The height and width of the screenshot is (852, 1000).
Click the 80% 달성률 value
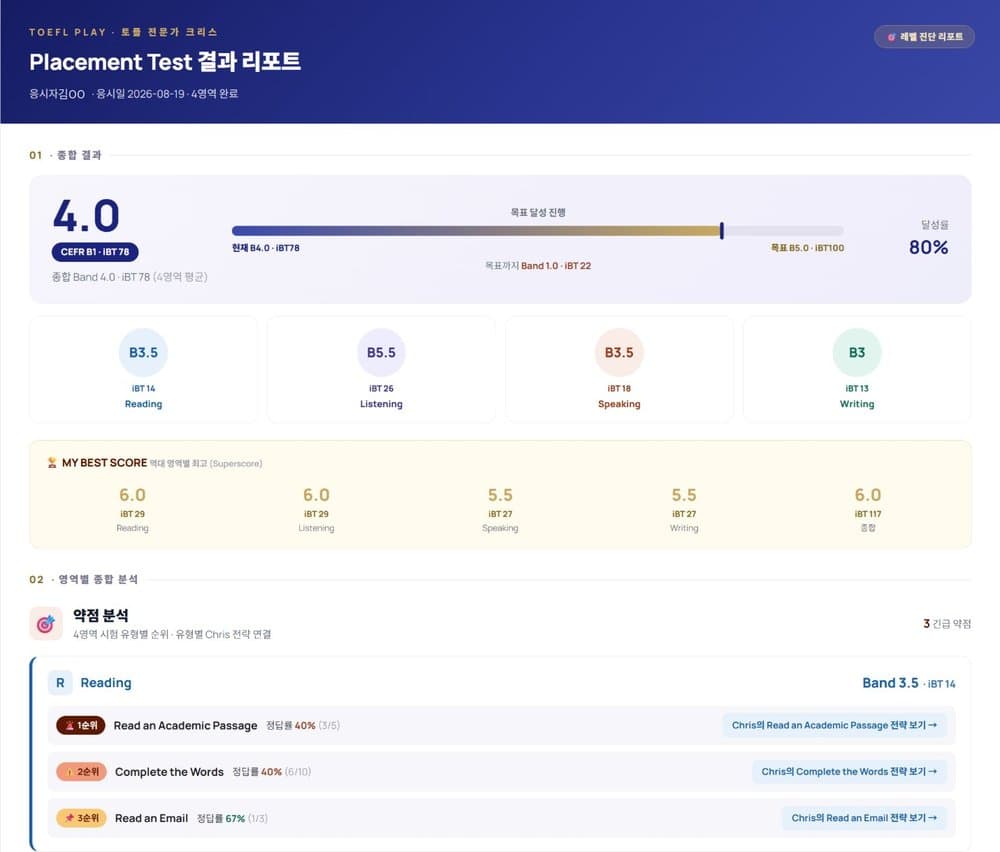929,247
